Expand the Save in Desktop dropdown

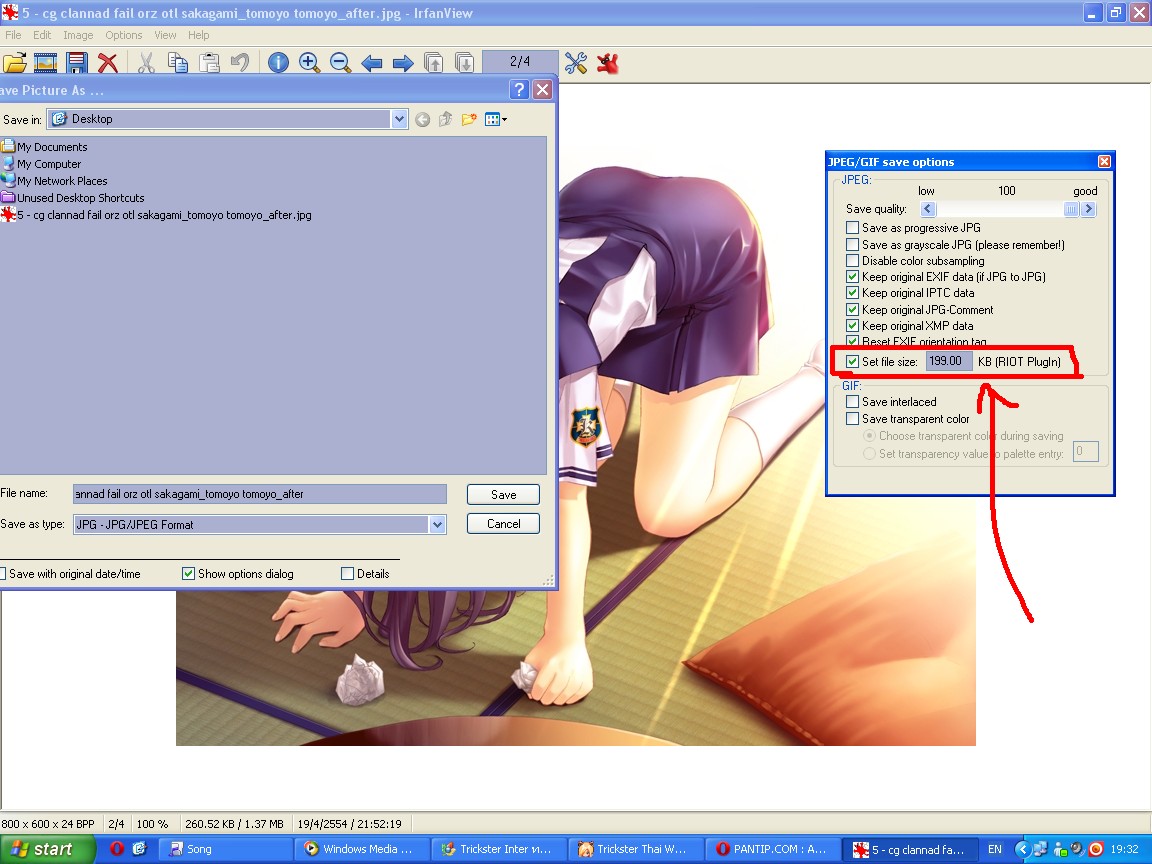pos(399,119)
